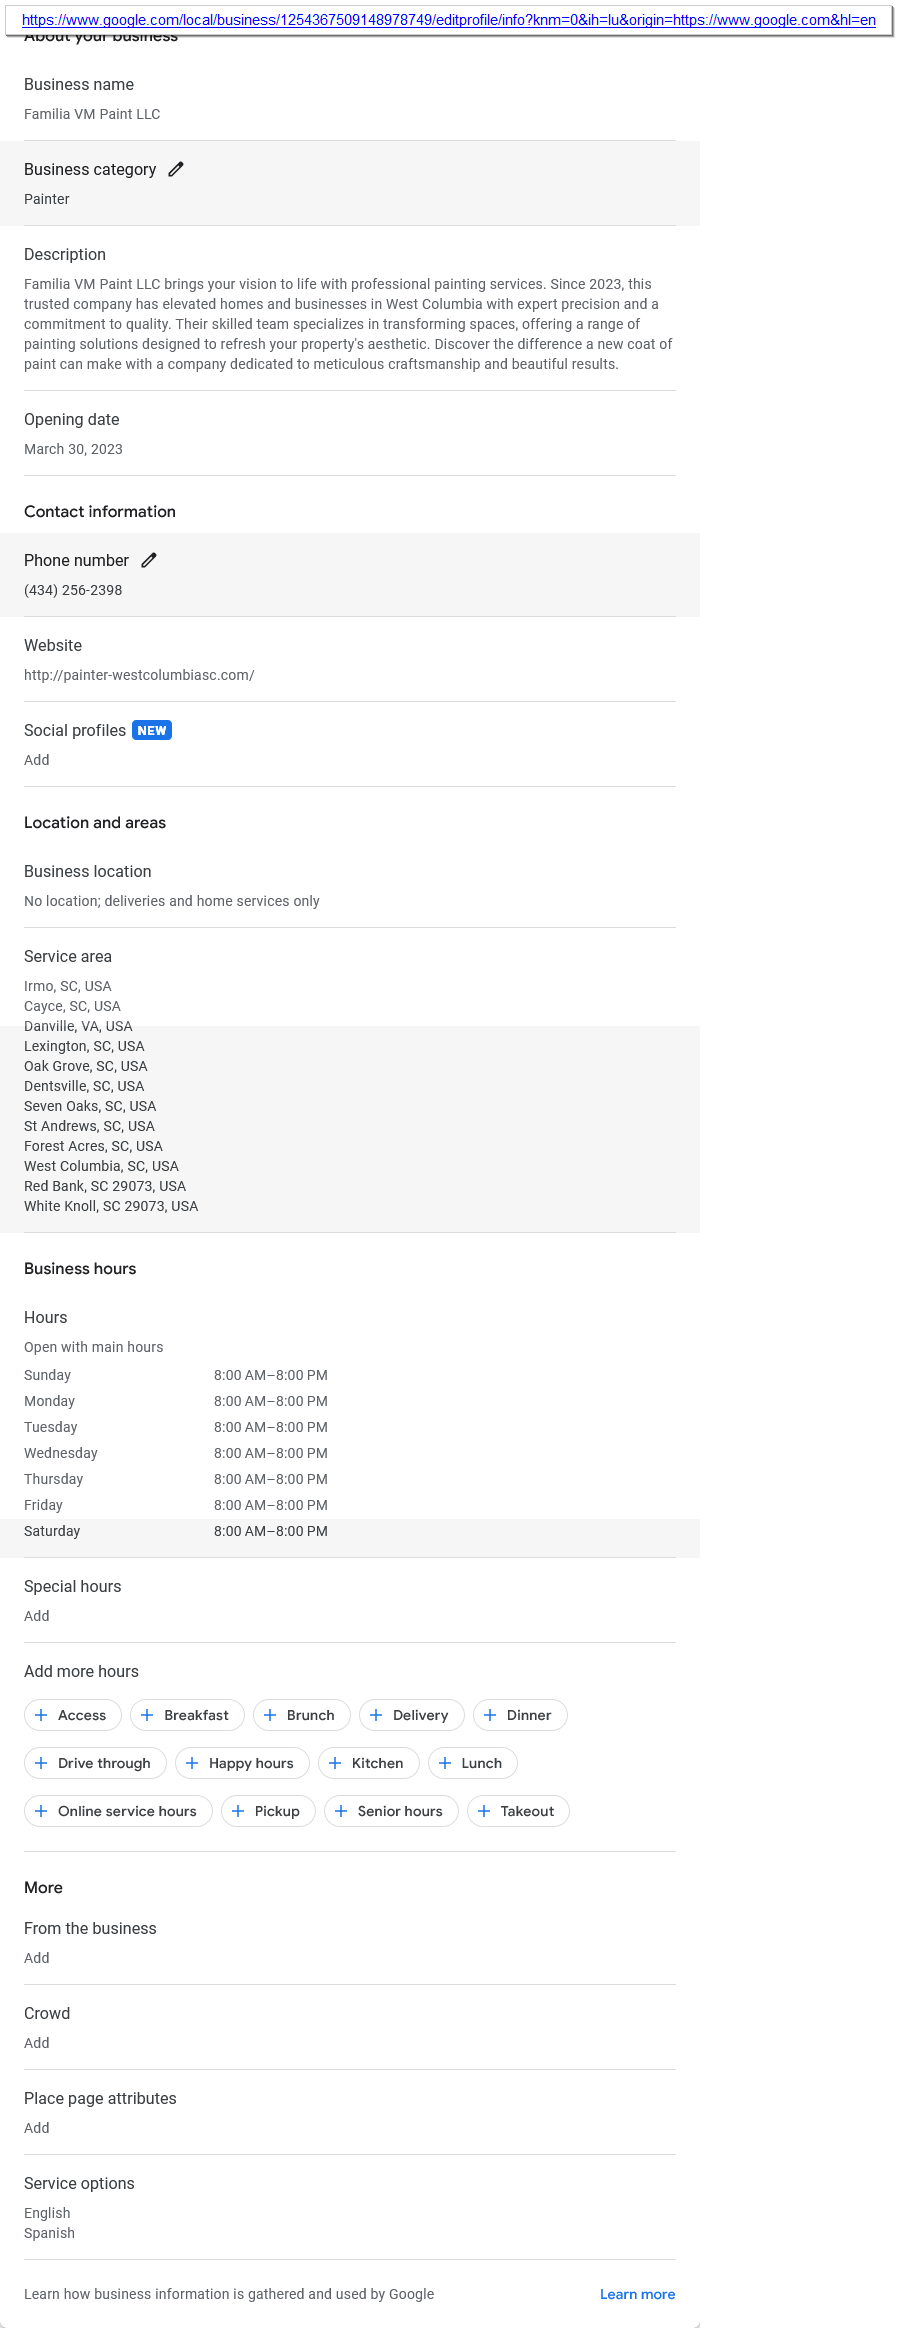Click plus icon on Happy hours chip

pyautogui.click(x=192, y=1763)
